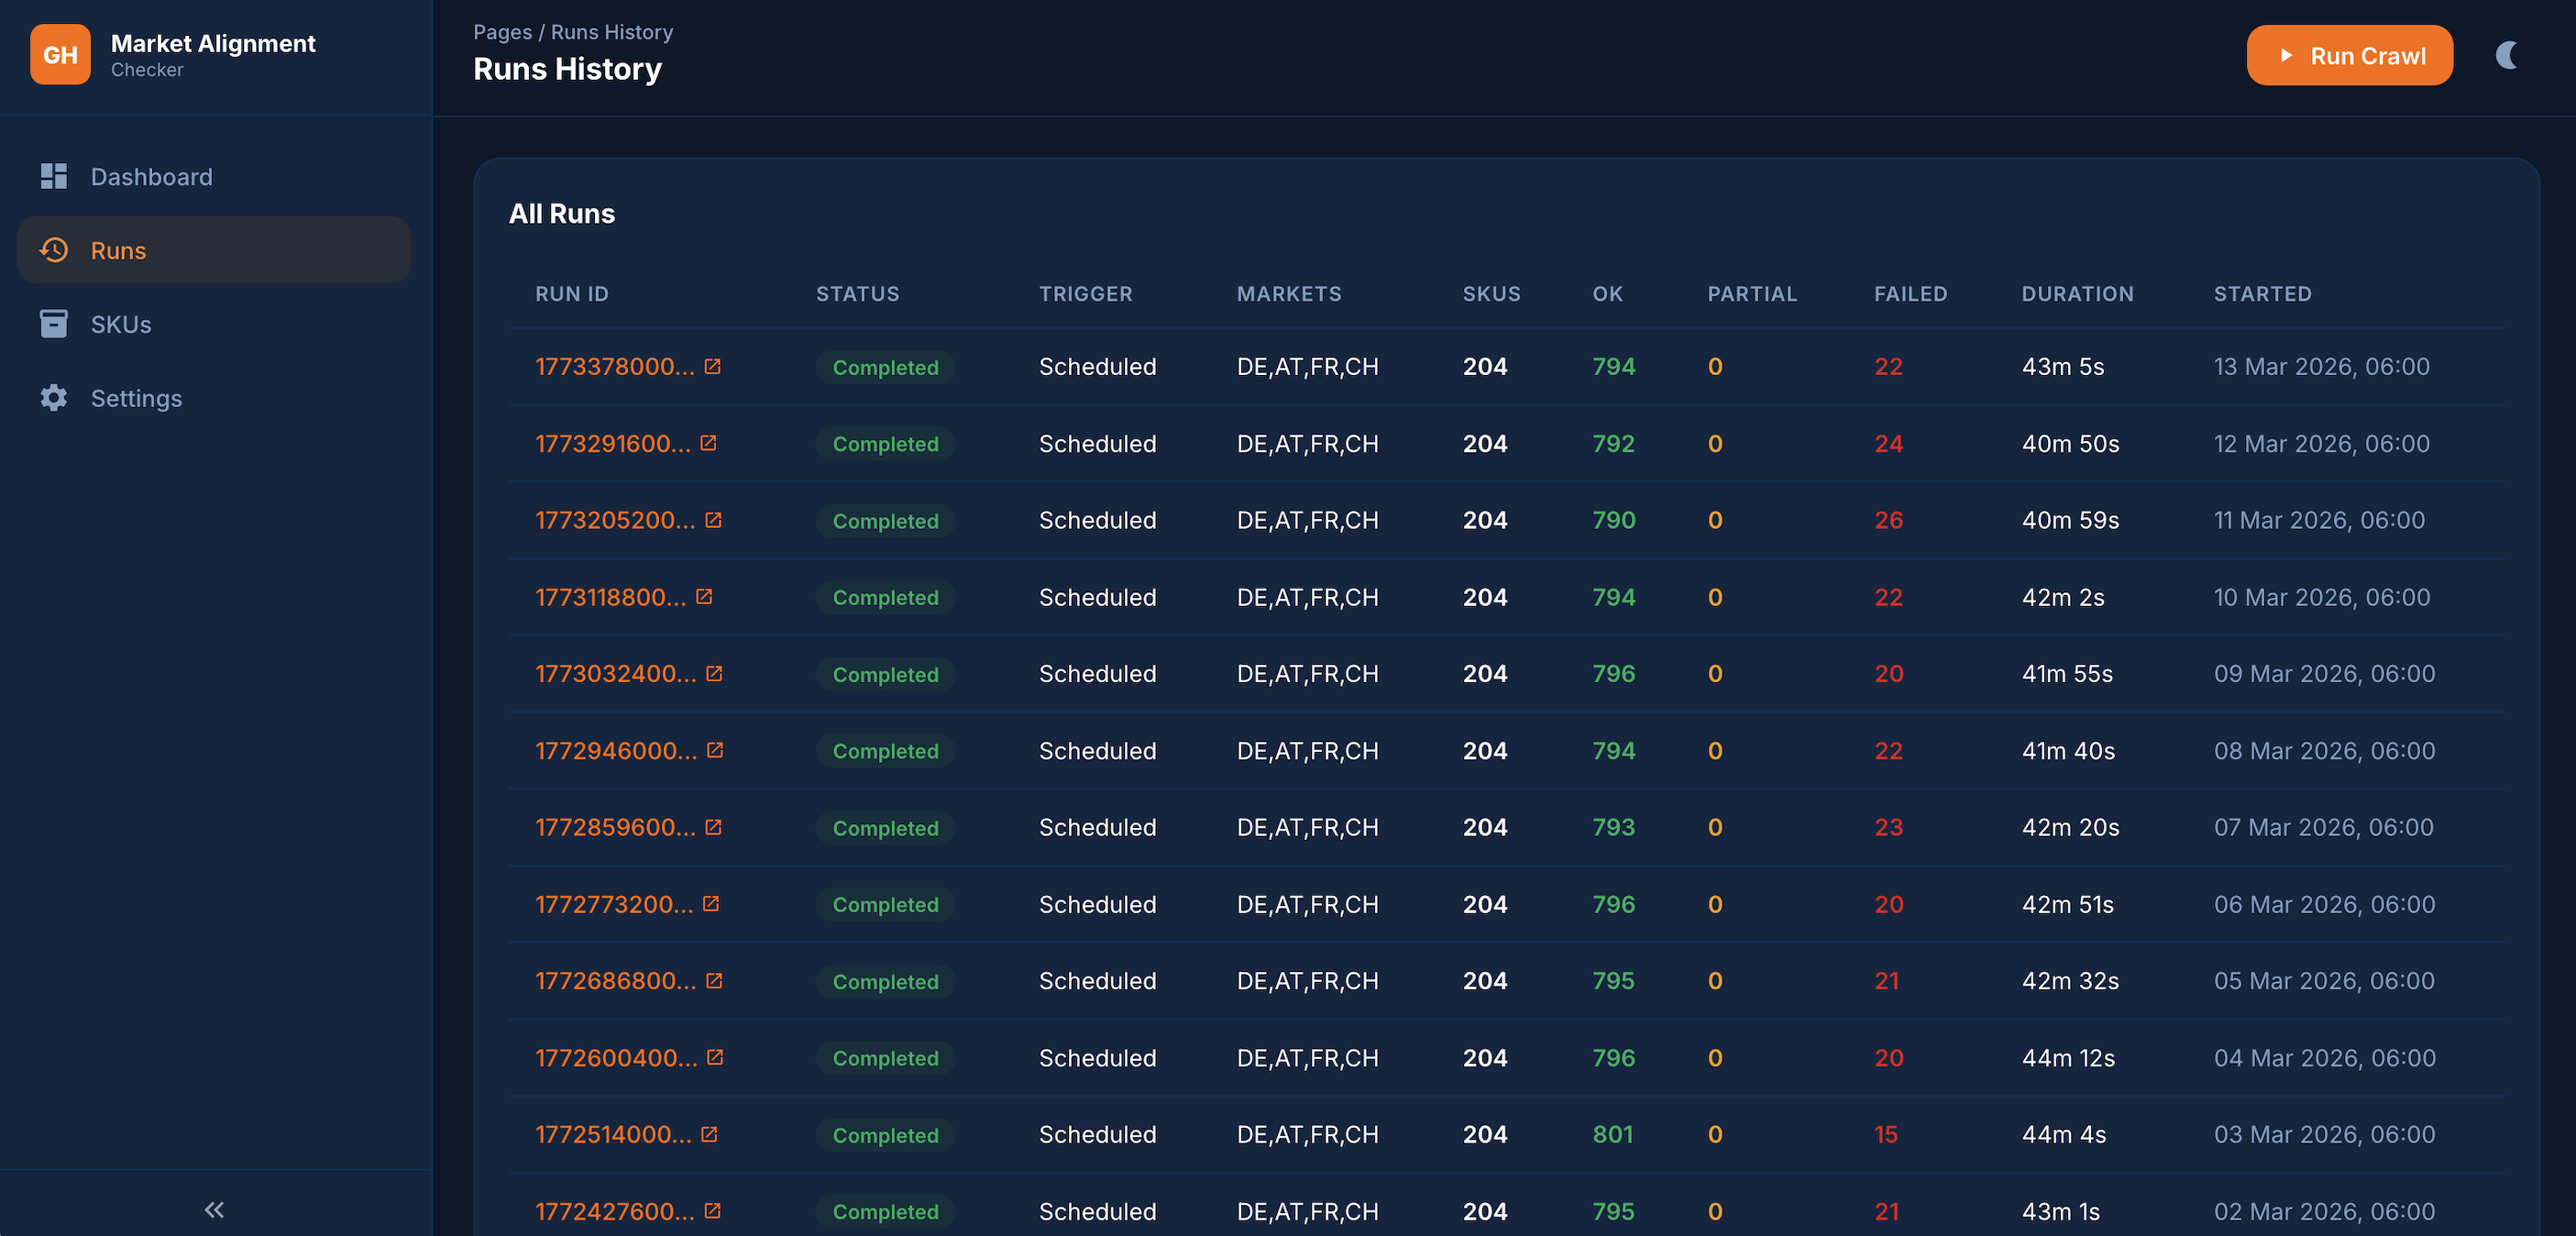The width and height of the screenshot is (2576, 1236).
Task: Click the Pages breadcrumb
Action: pyautogui.click(x=502, y=32)
